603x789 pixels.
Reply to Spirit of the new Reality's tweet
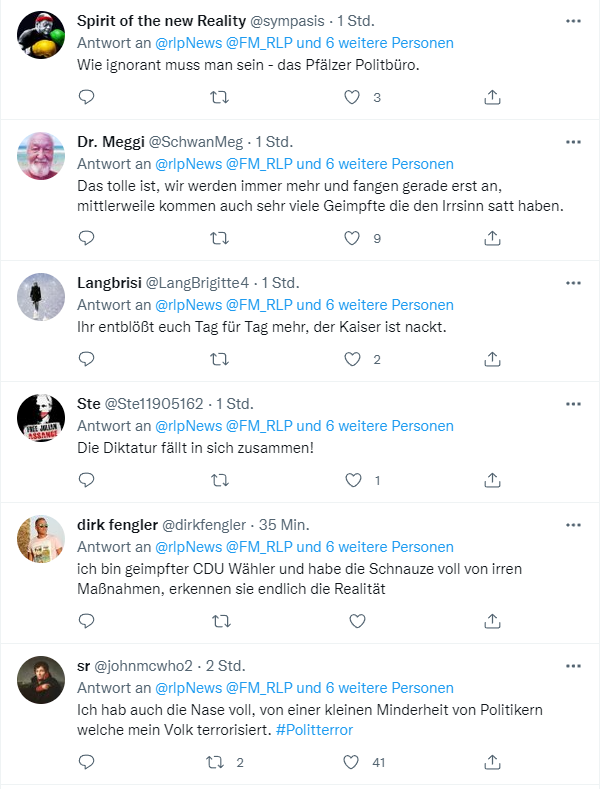86,97
